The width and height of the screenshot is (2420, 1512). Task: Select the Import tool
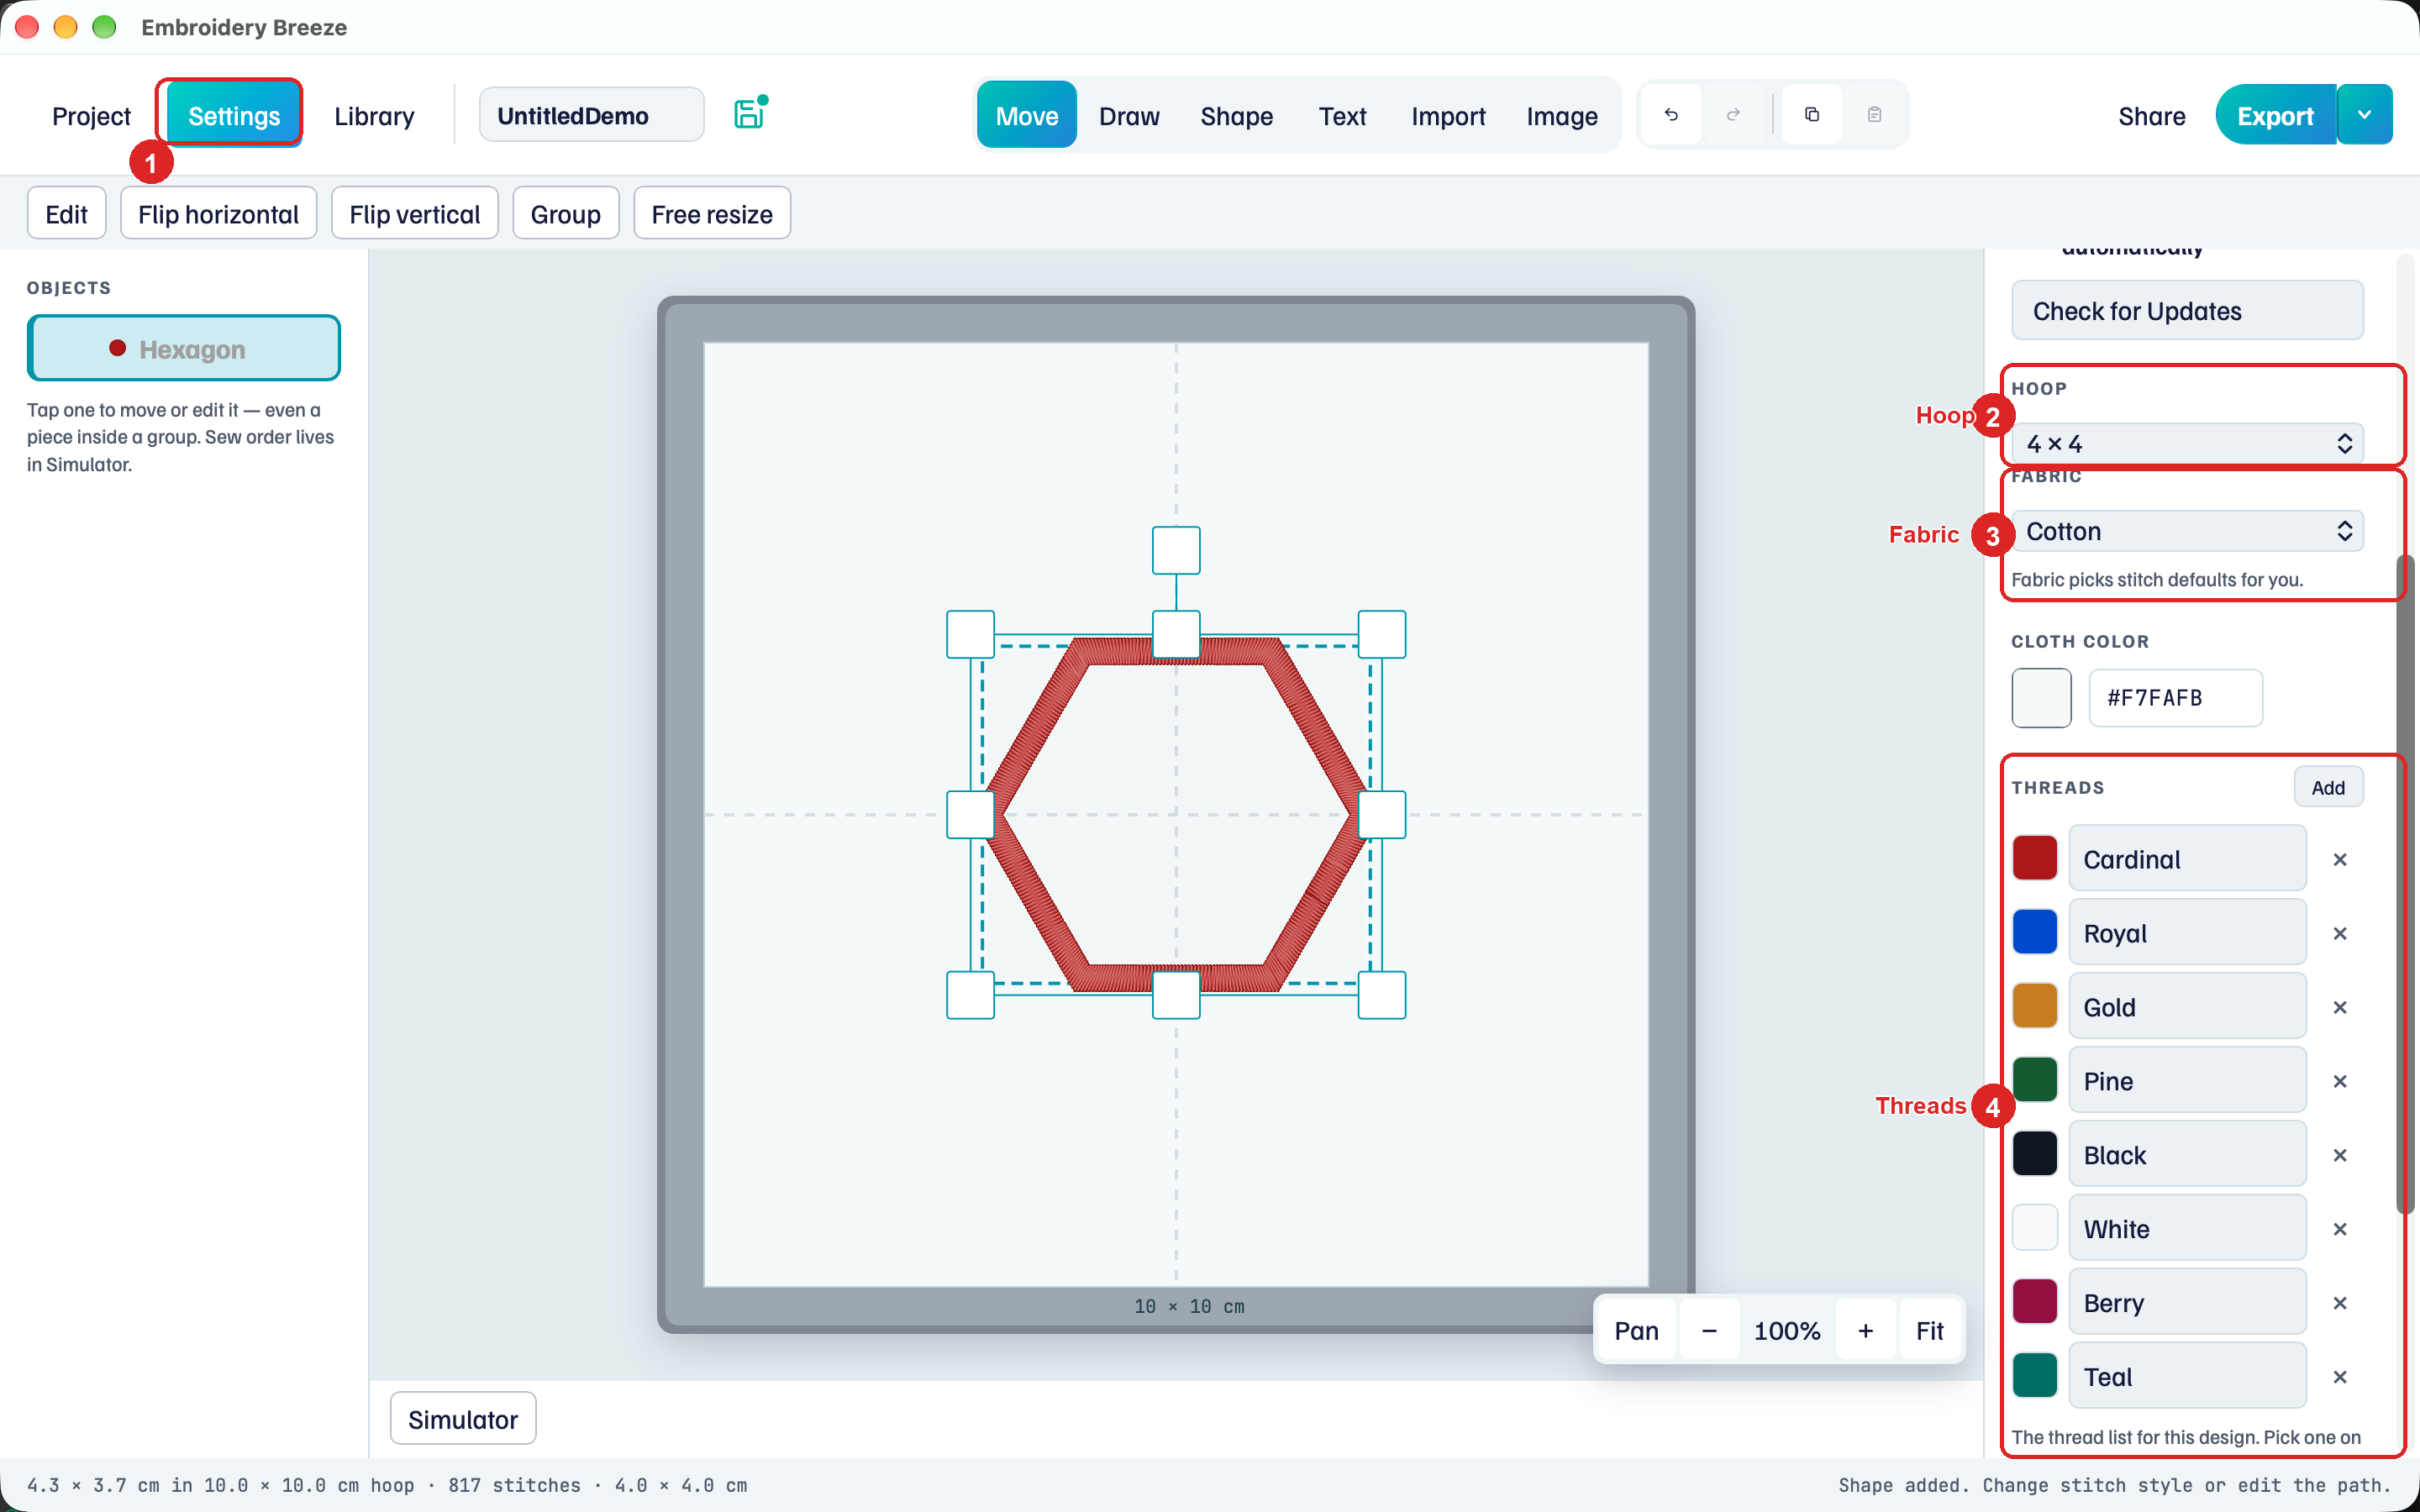pyautogui.click(x=1448, y=116)
